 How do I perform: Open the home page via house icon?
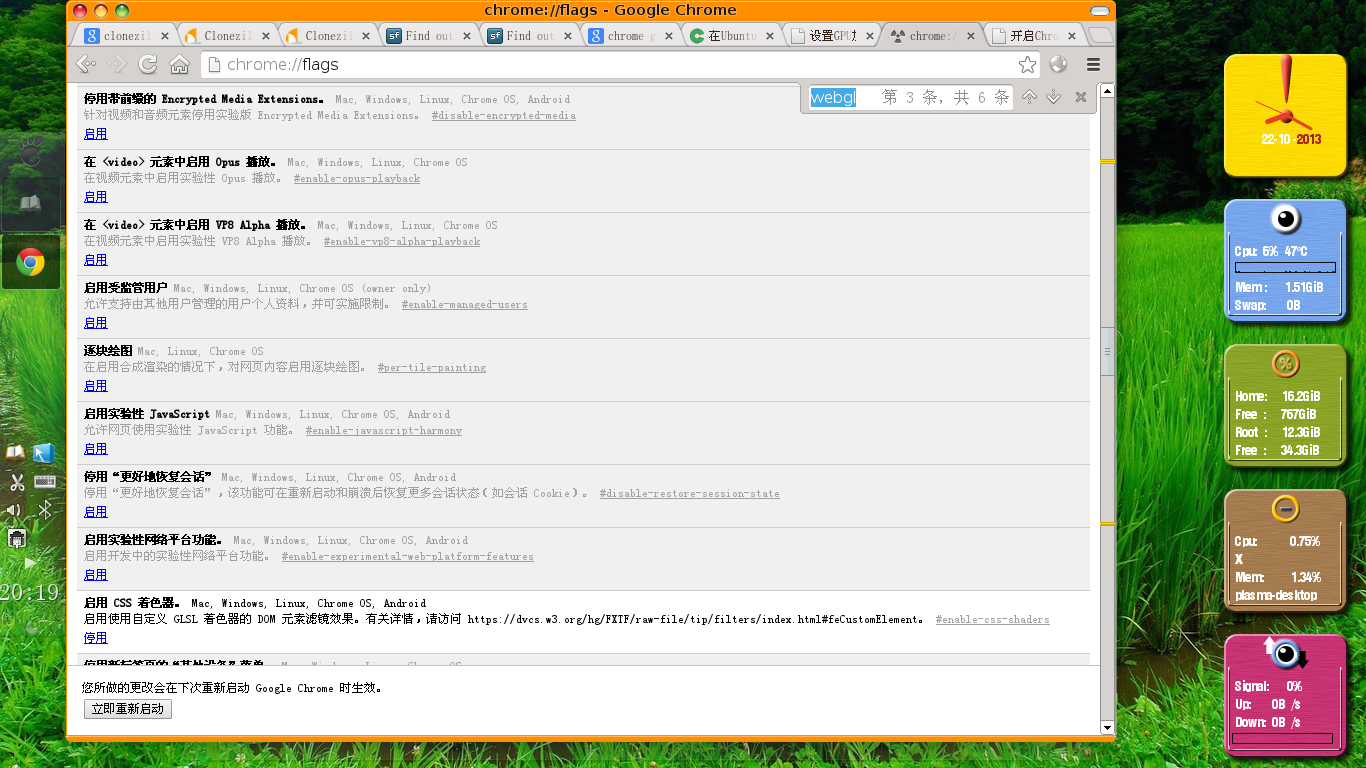coord(179,65)
